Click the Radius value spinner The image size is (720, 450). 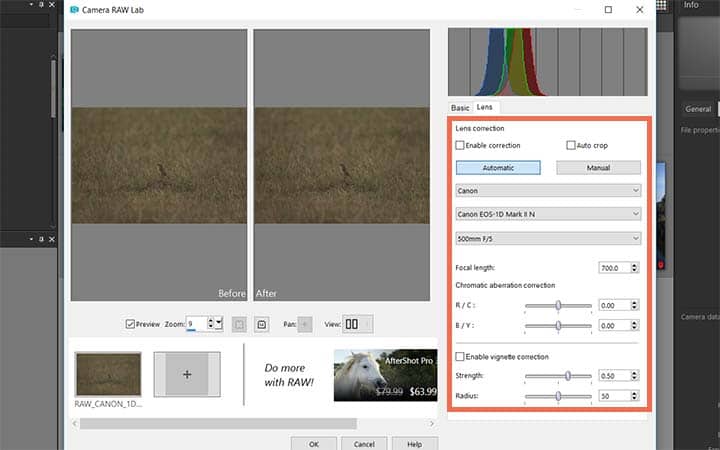pyautogui.click(x=635, y=396)
